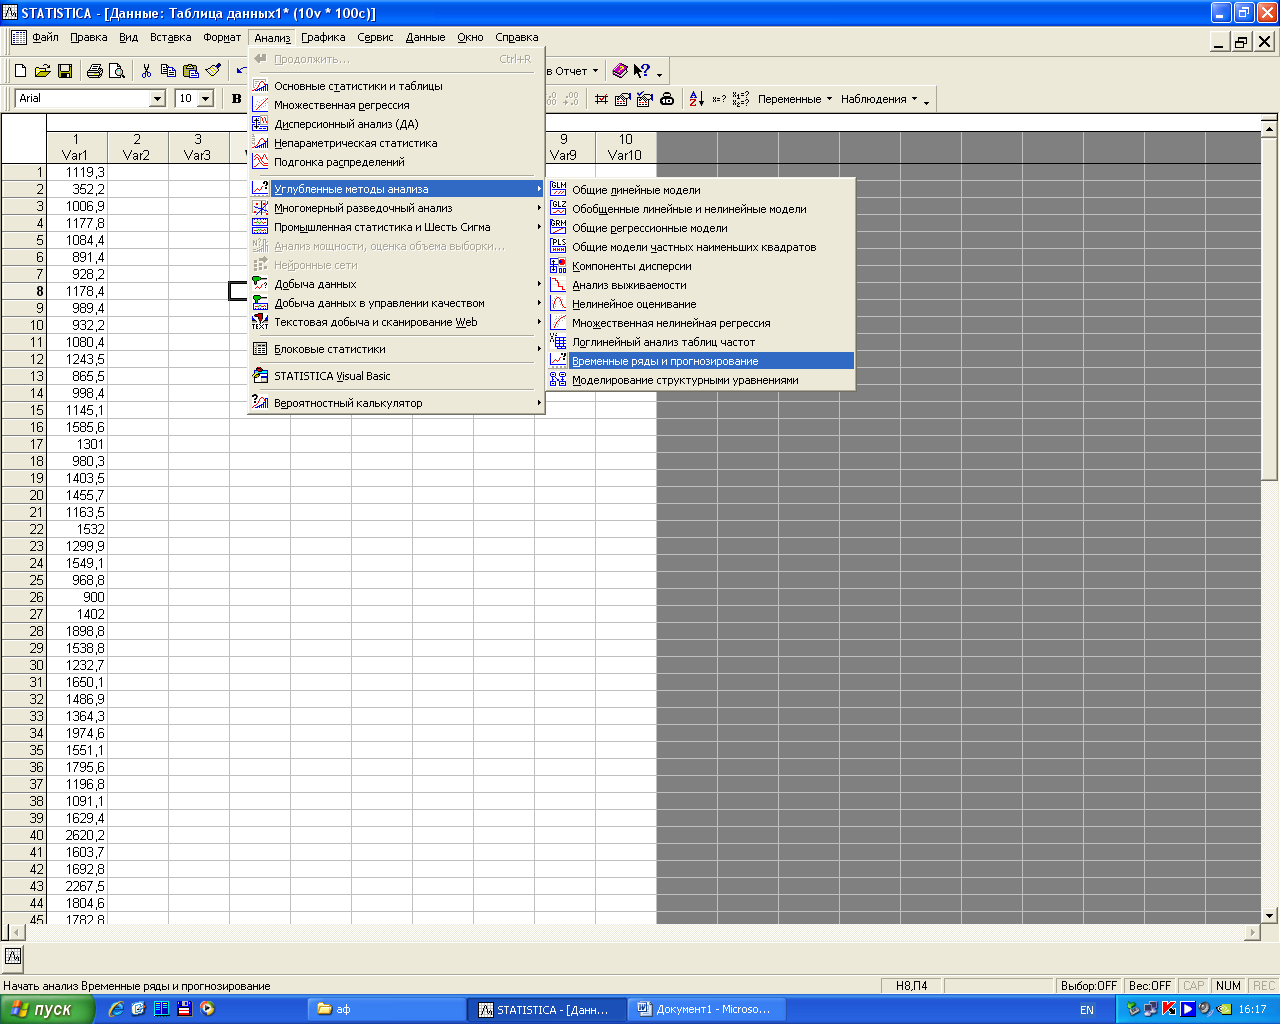Click the Paste clipboard icon
This screenshot has width=1280, height=1024.
(190, 71)
